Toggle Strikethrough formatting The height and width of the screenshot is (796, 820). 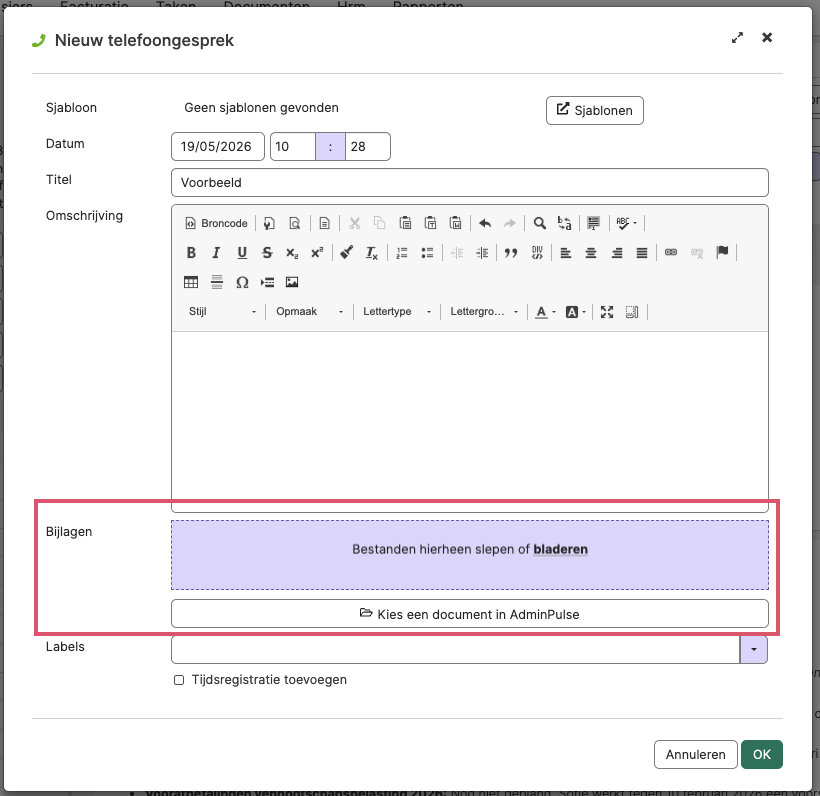click(x=267, y=253)
